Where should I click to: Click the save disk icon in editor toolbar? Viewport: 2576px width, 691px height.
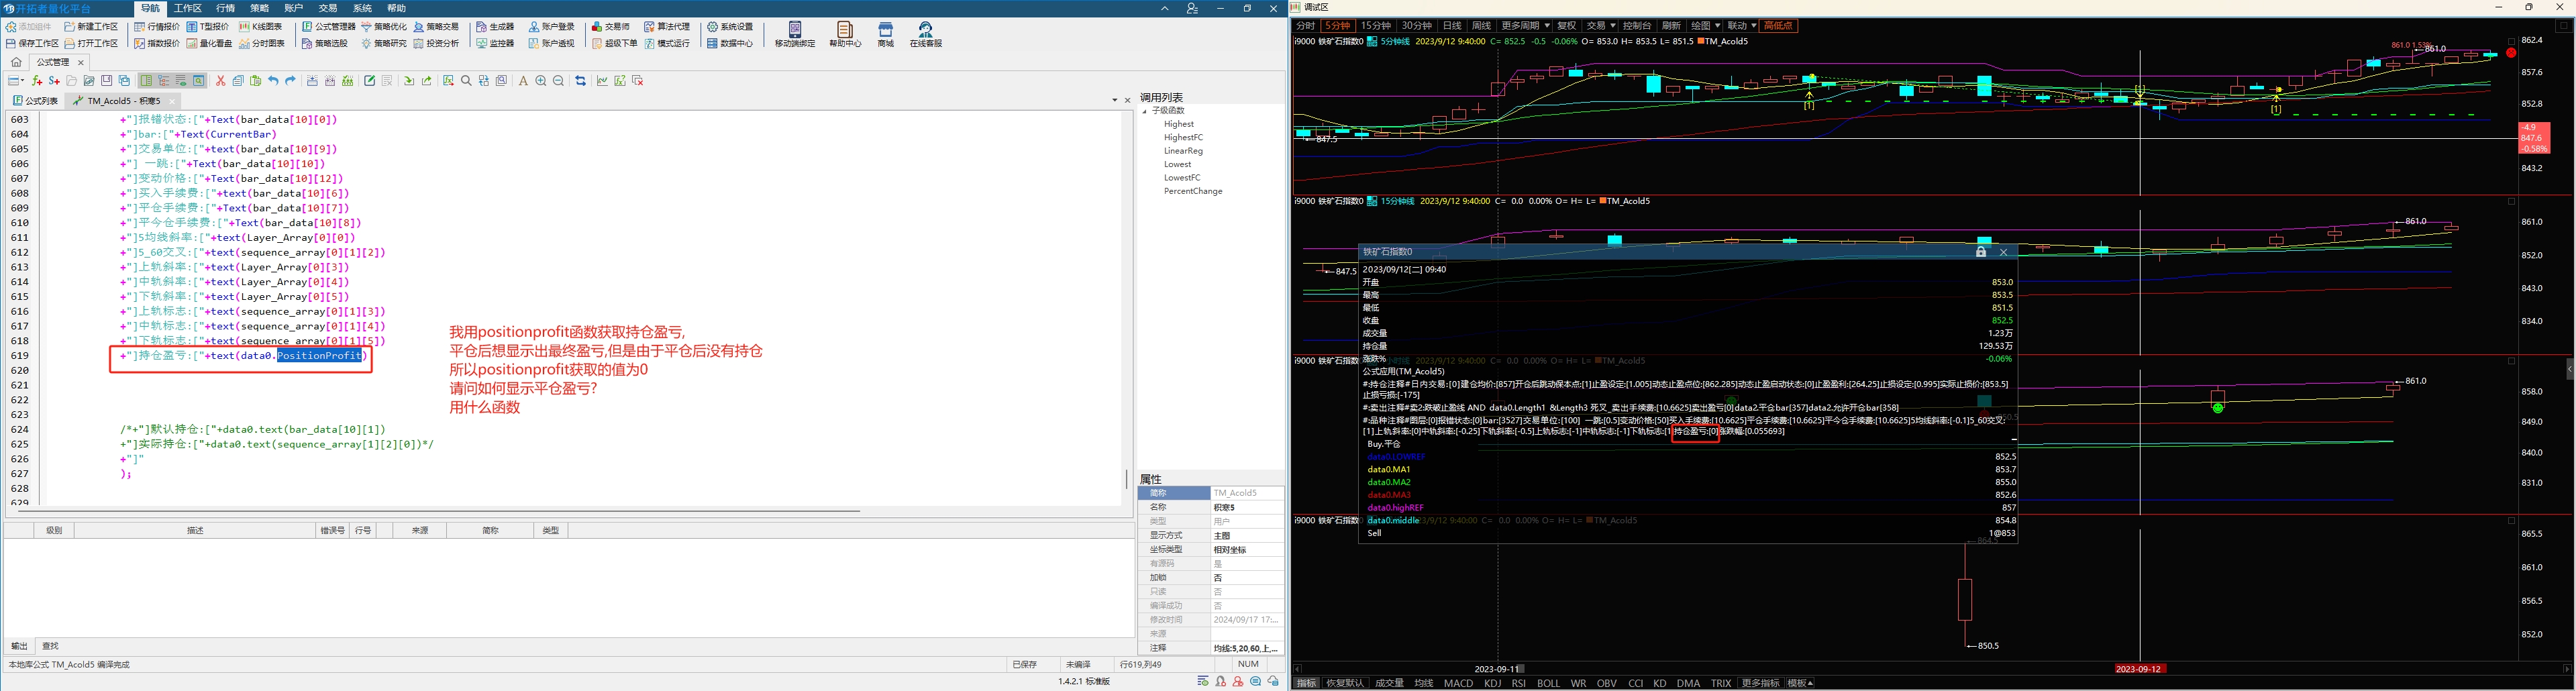coord(106,81)
